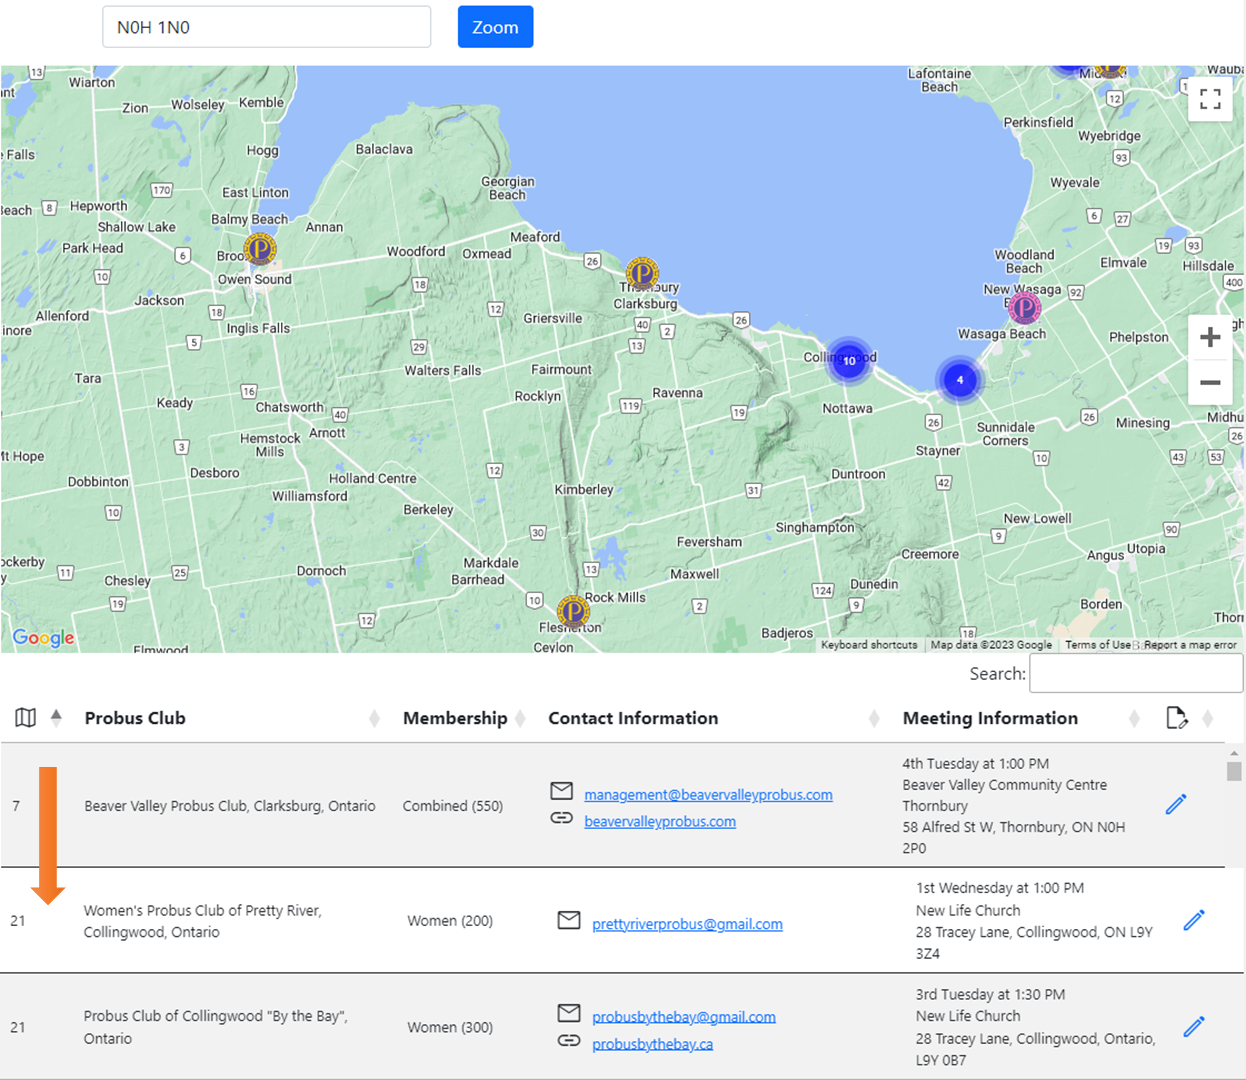This screenshot has width=1246, height=1080.
Task: Edit the Women's Probus Club of Pretty River row
Action: pyautogui.click(x=1194, y=920)
